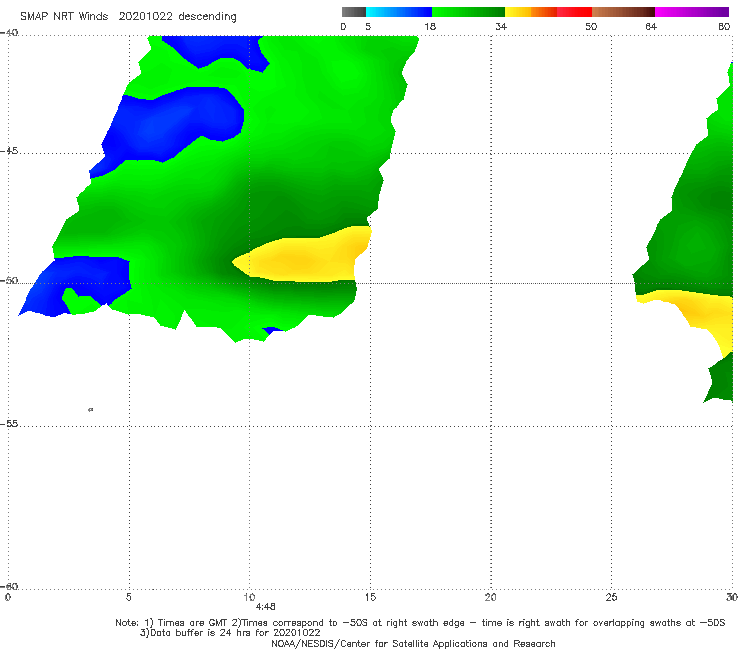The width and height of the screenshot is (740, 650).
Task: Click the note text 'Times are GMT'
Action: 193,623
